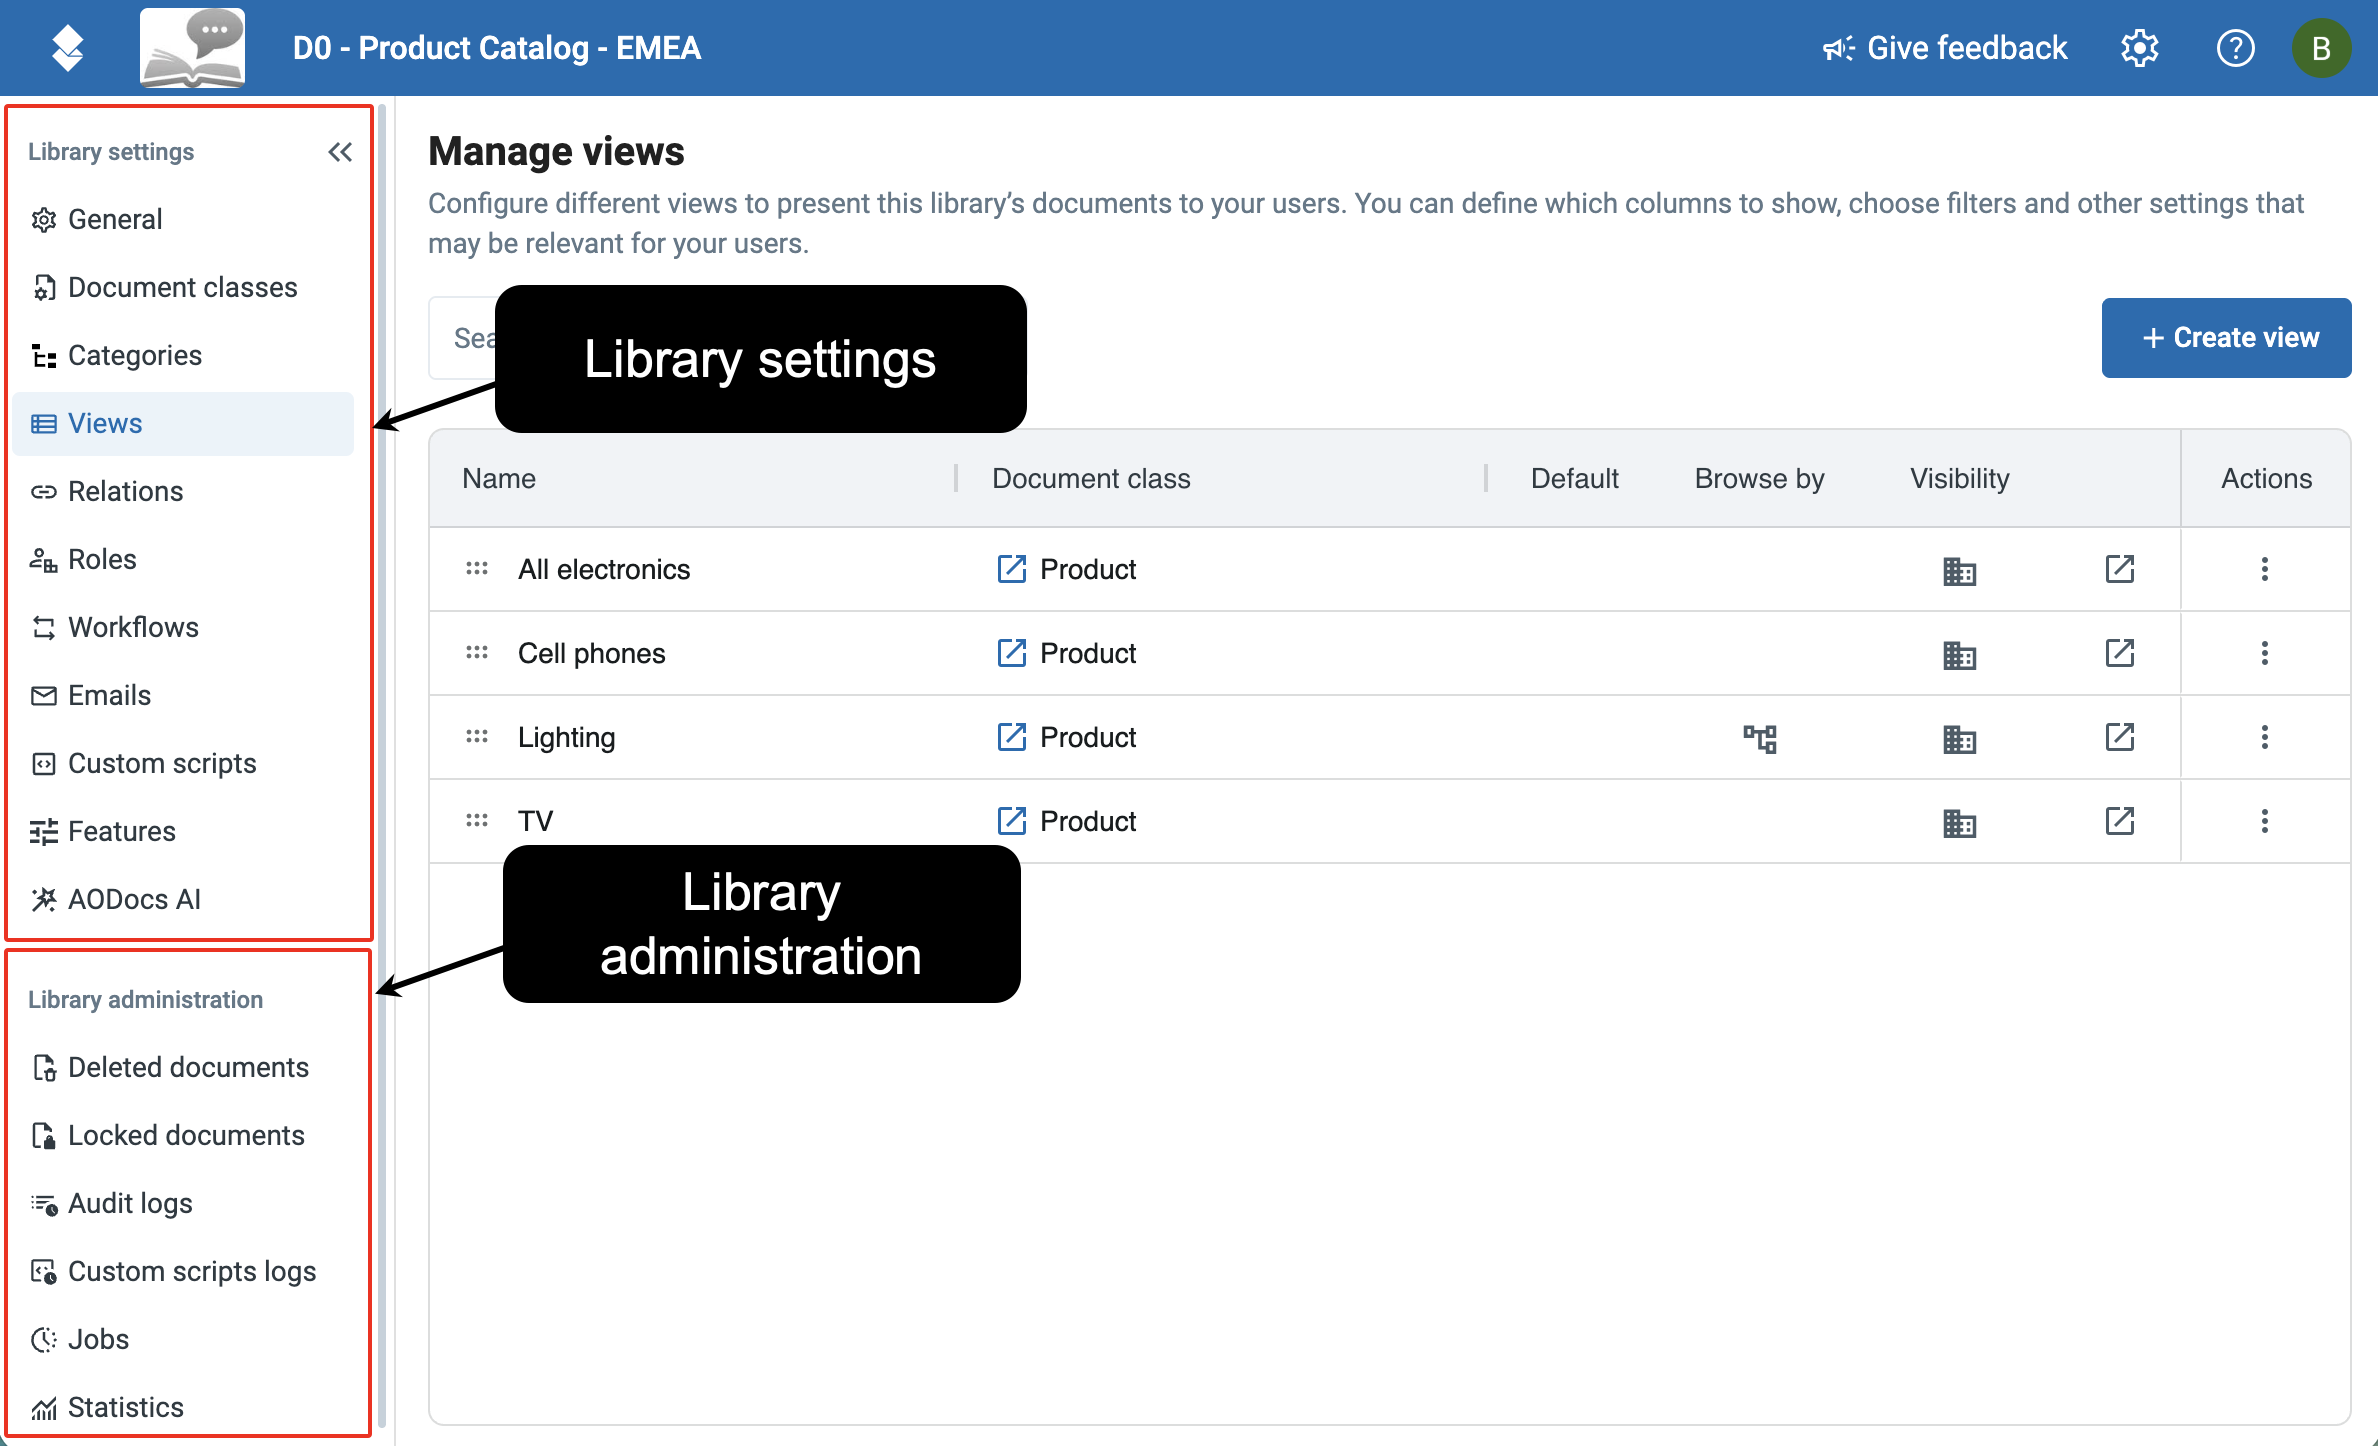Click the Create view button
2378x1446 pixels.
2226,338
